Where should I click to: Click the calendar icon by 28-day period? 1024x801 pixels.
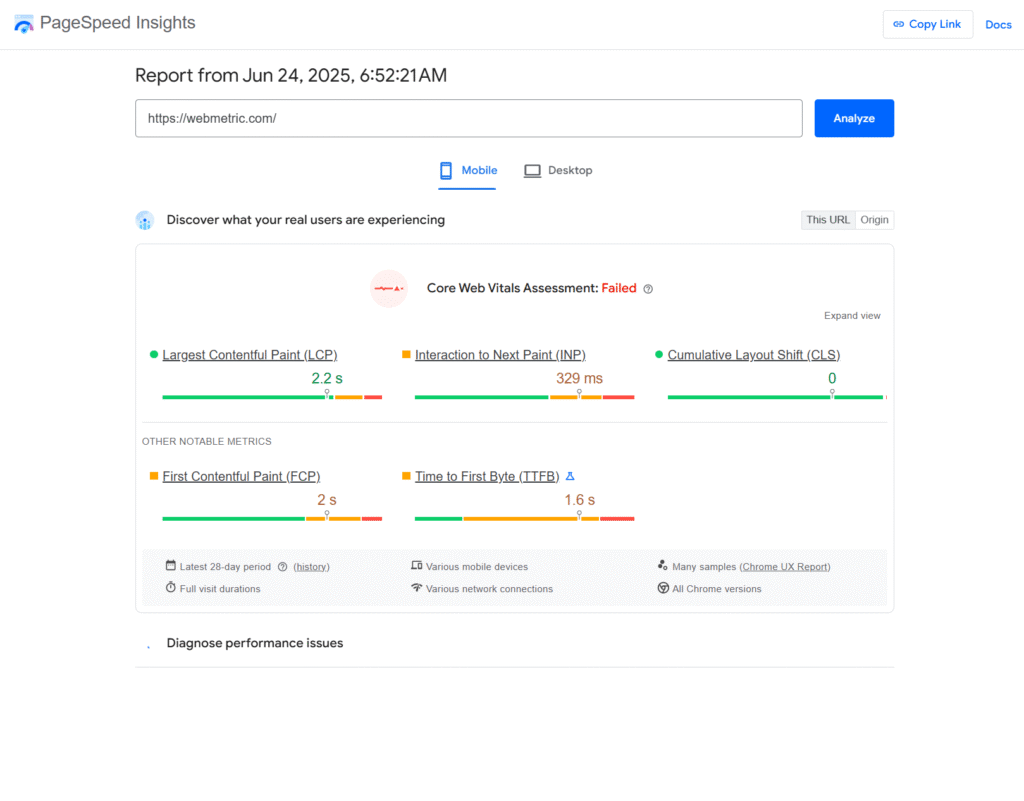click(x=170, y=565)
